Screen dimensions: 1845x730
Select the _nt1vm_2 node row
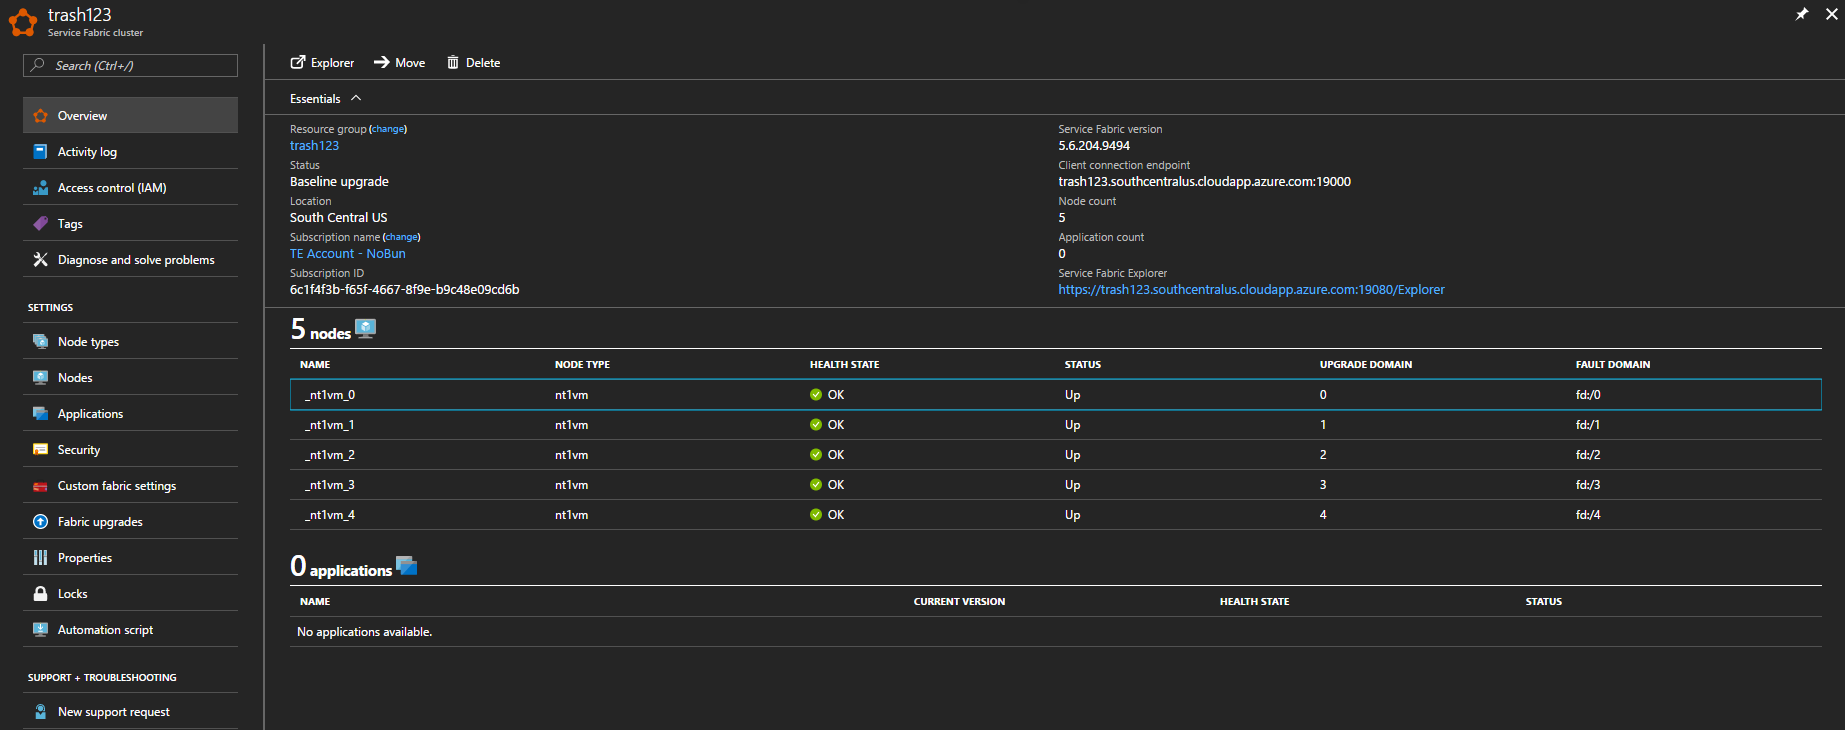pyautogui.click(x=1055, y=454)
